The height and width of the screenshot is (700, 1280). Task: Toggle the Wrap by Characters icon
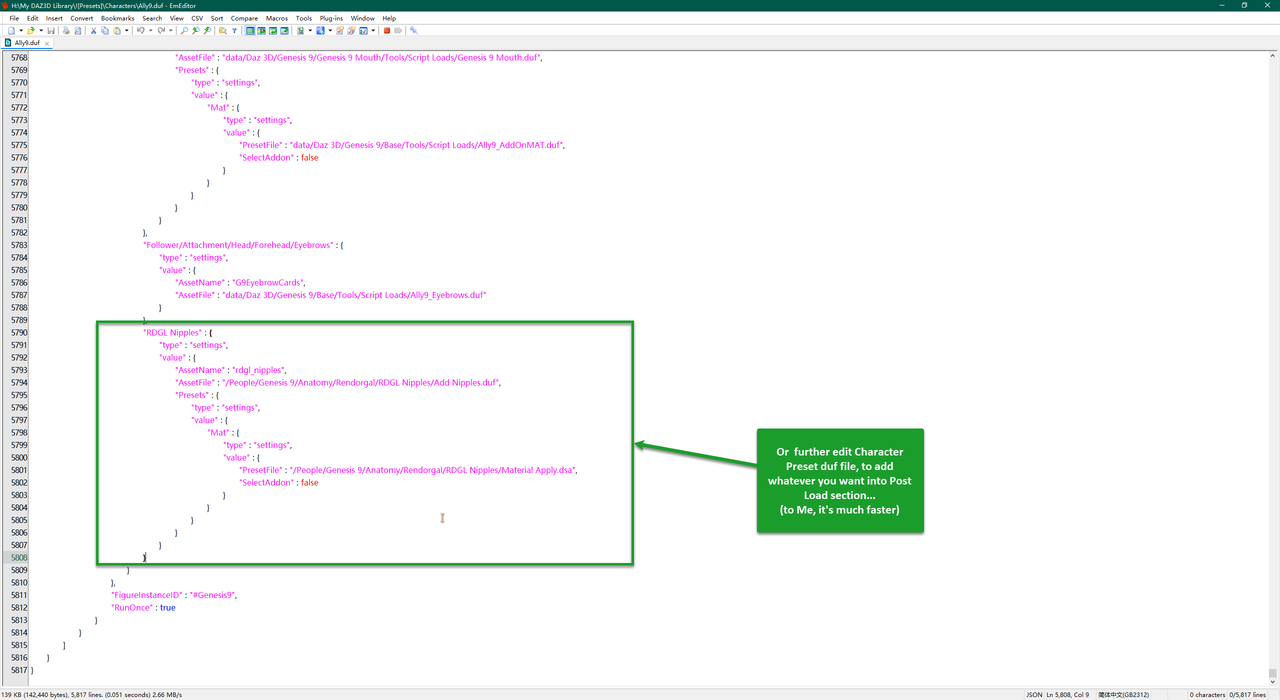pyautogui.click(x=261, y=30)
